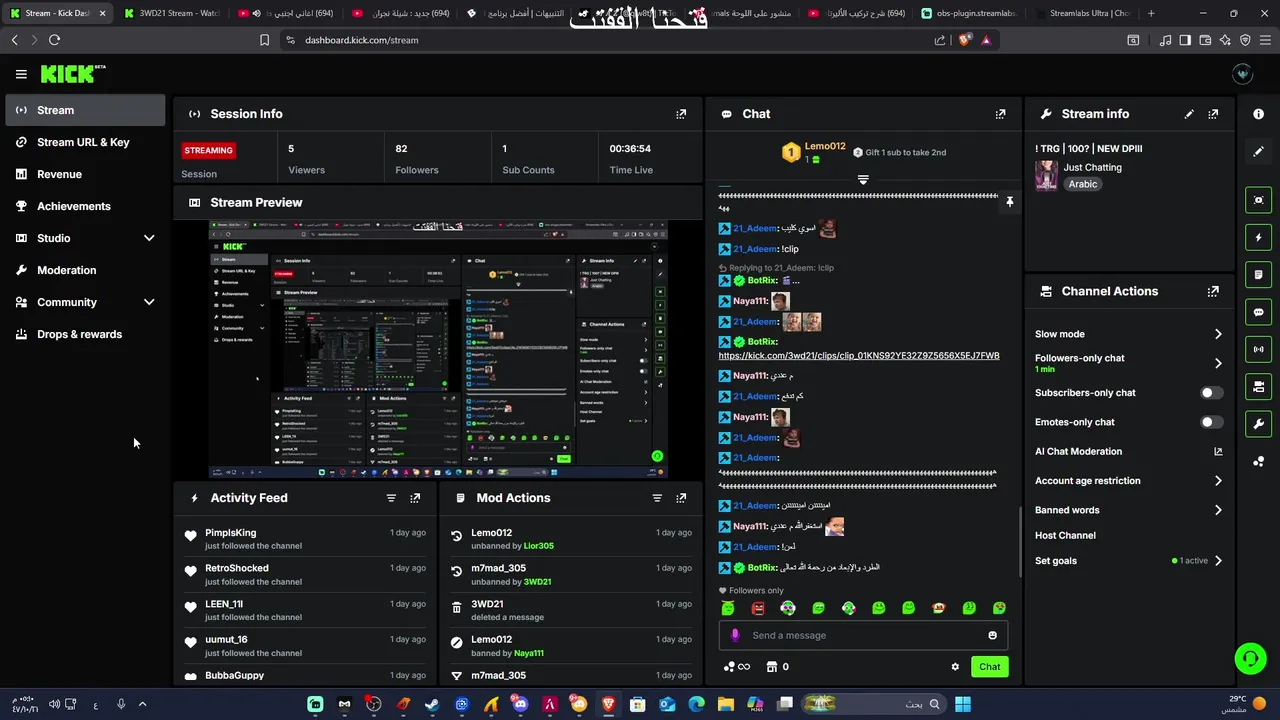Image resolution: width=1280 pixels, height=720 pixels.
Task: Click the Stream Preview thumbnail
Action: [x=438, y=349]
